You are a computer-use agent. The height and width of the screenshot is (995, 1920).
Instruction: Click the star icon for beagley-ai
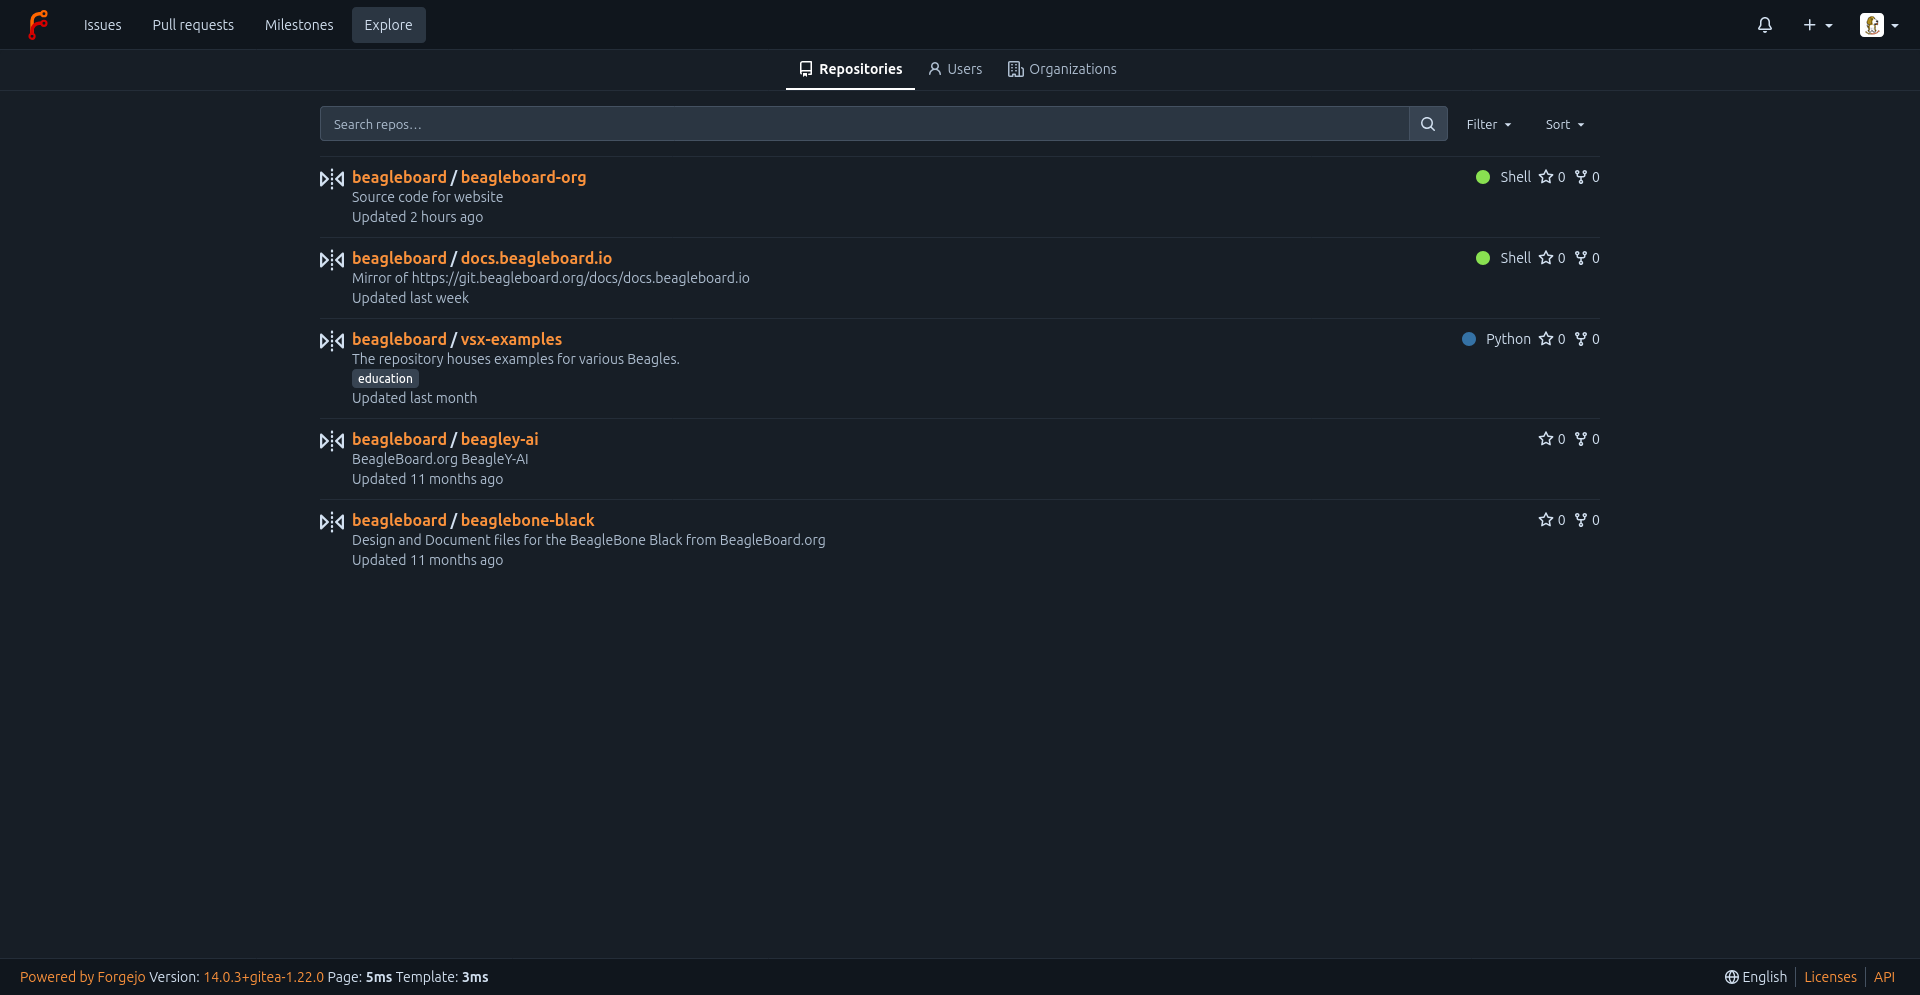click(1546, 439)
